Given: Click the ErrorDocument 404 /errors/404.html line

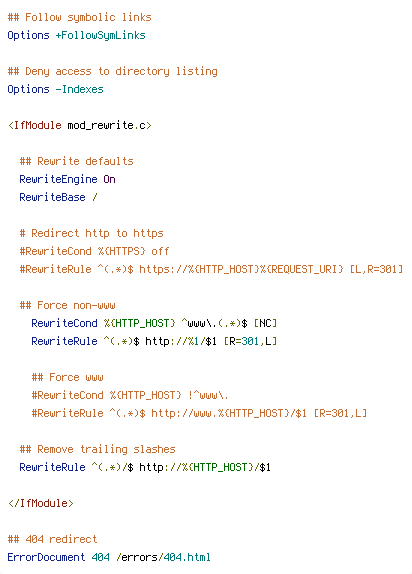Looking at the screenshot, I should [x=109, y=557].
